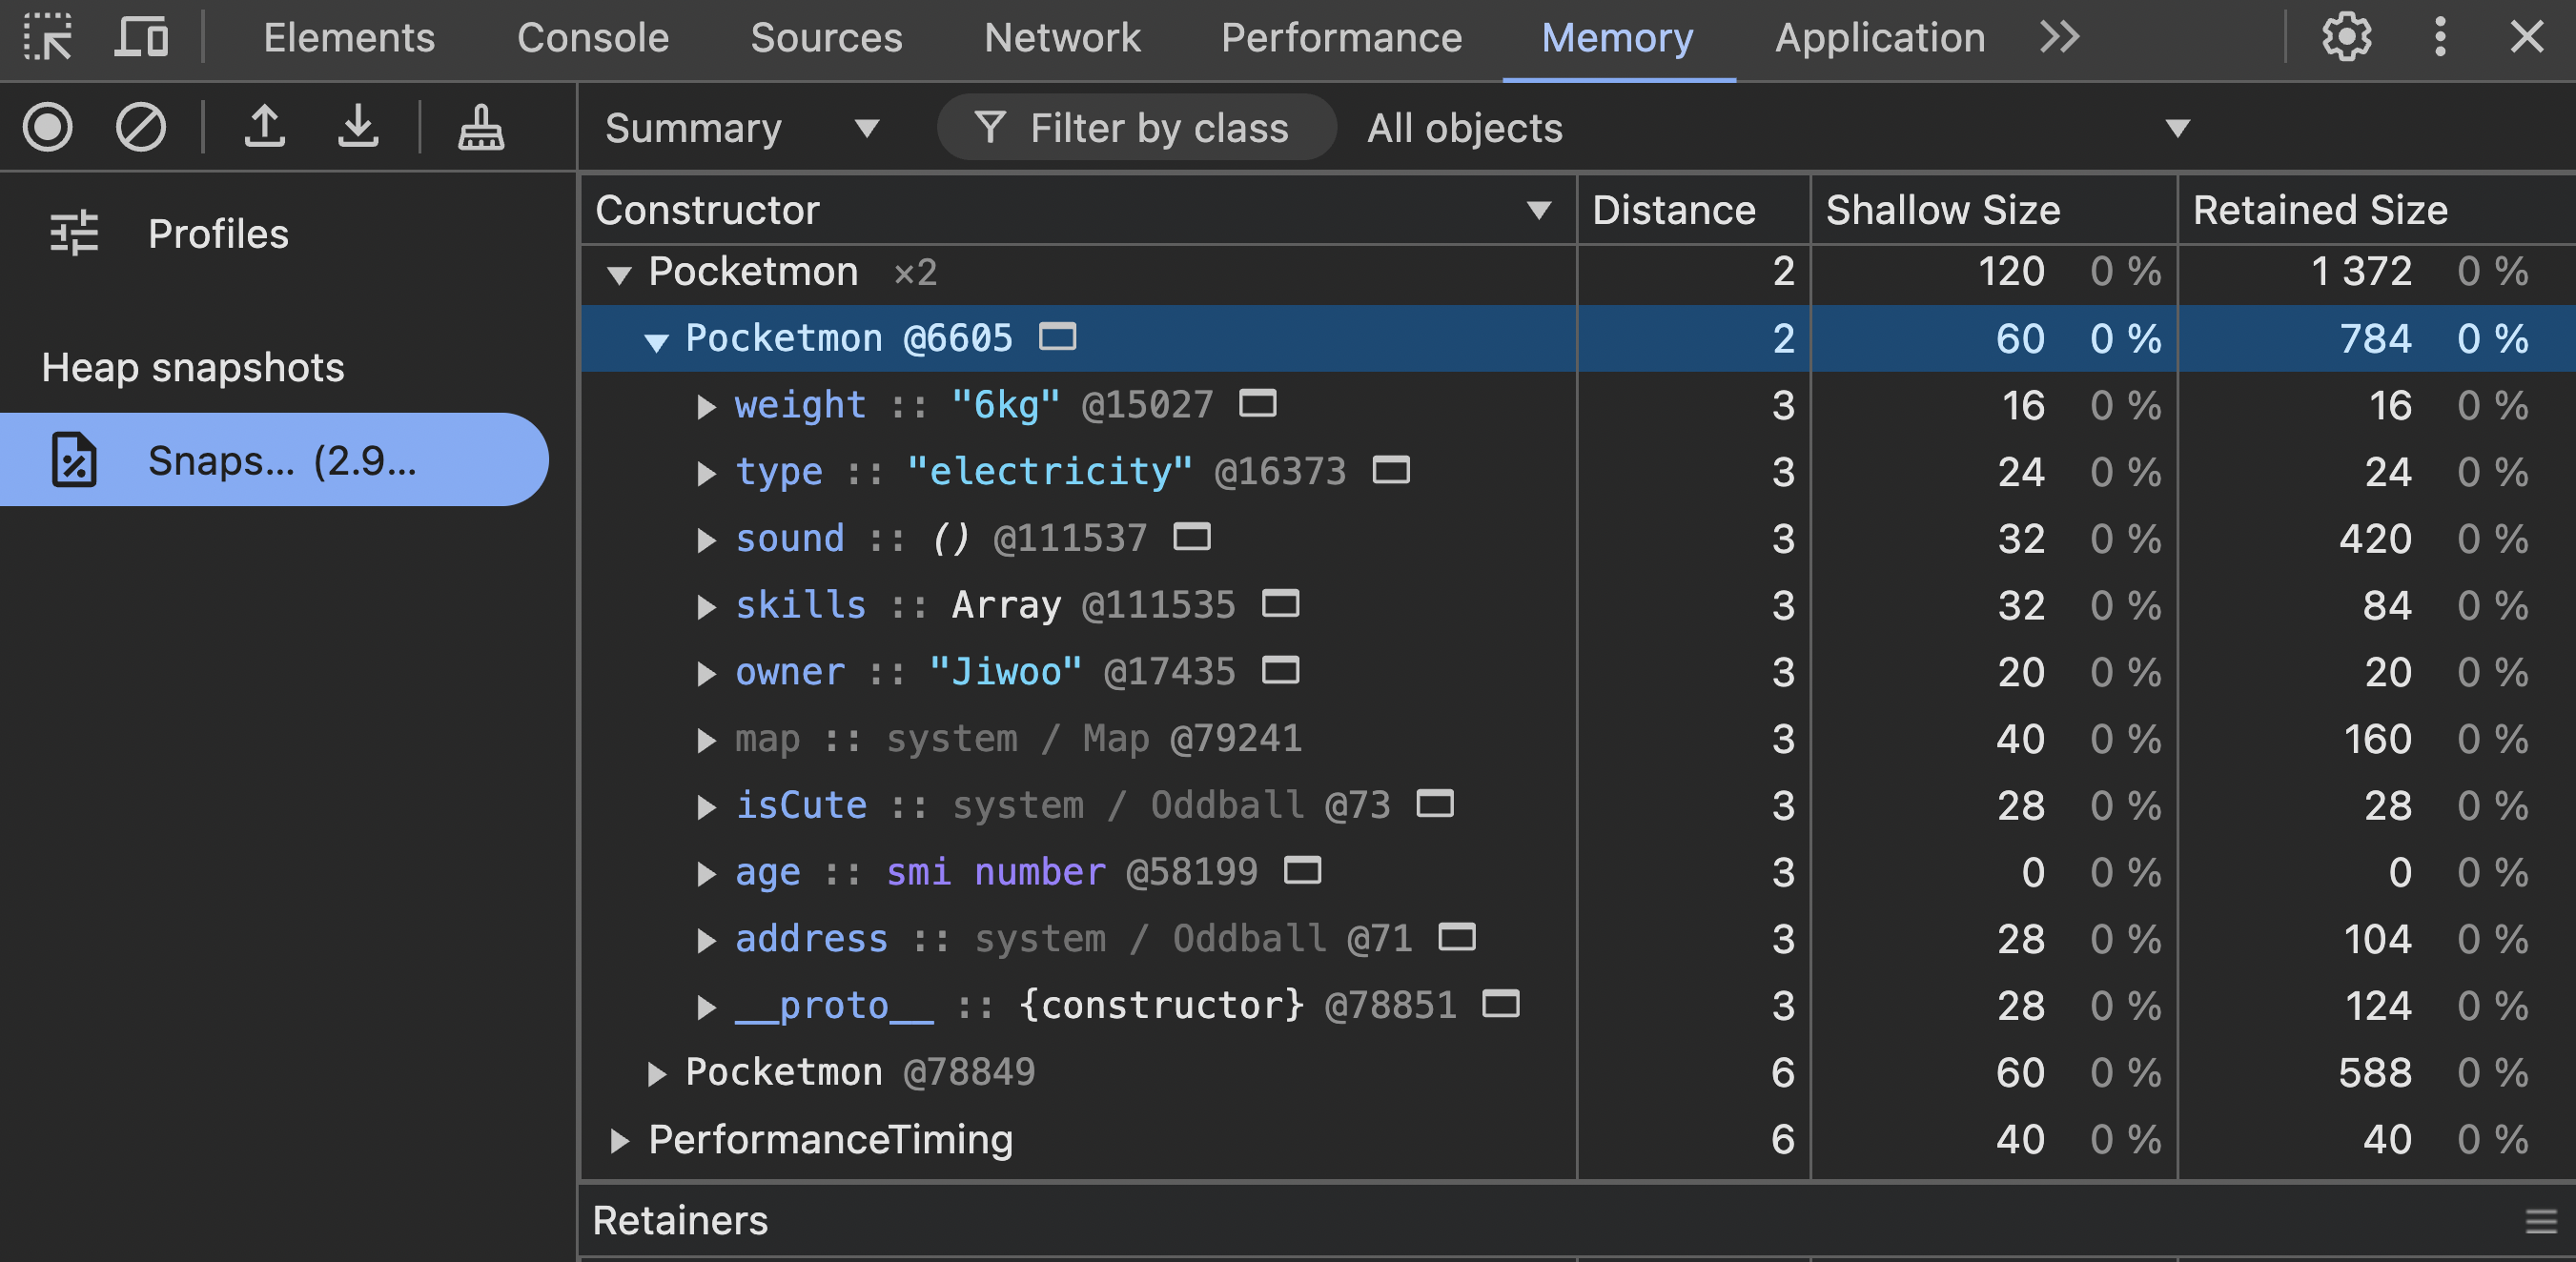Click reveal icon next to Pocketmon @6605
Image resolution: width=2576 pixels, height=1262 pixels.
click(1057, 337)
